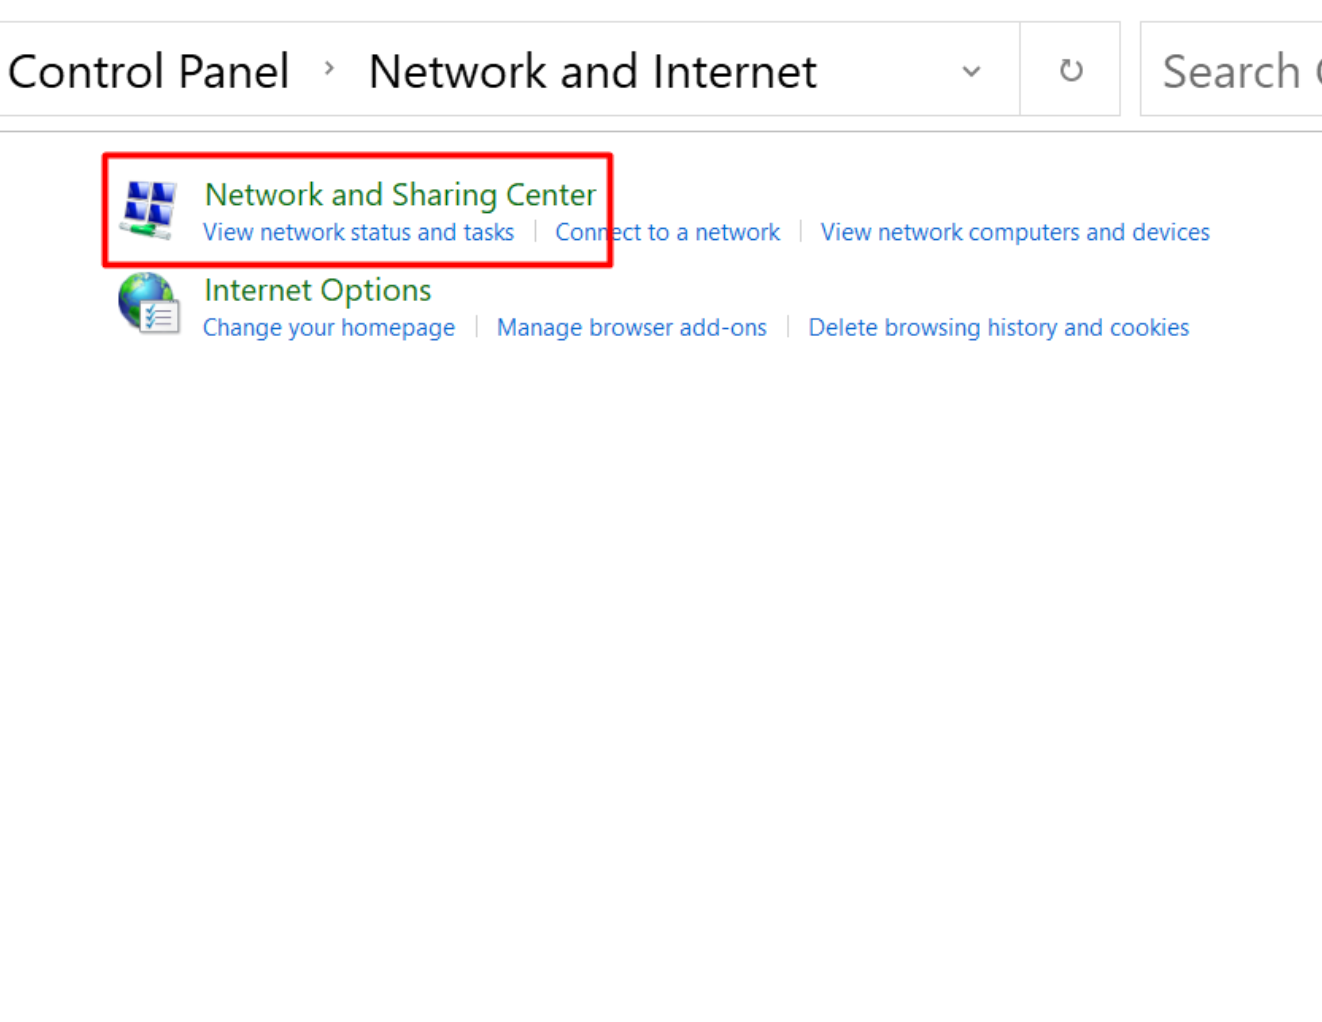
Task: Refresh the Control Panel view
Action: click(x=1070, y=71)
